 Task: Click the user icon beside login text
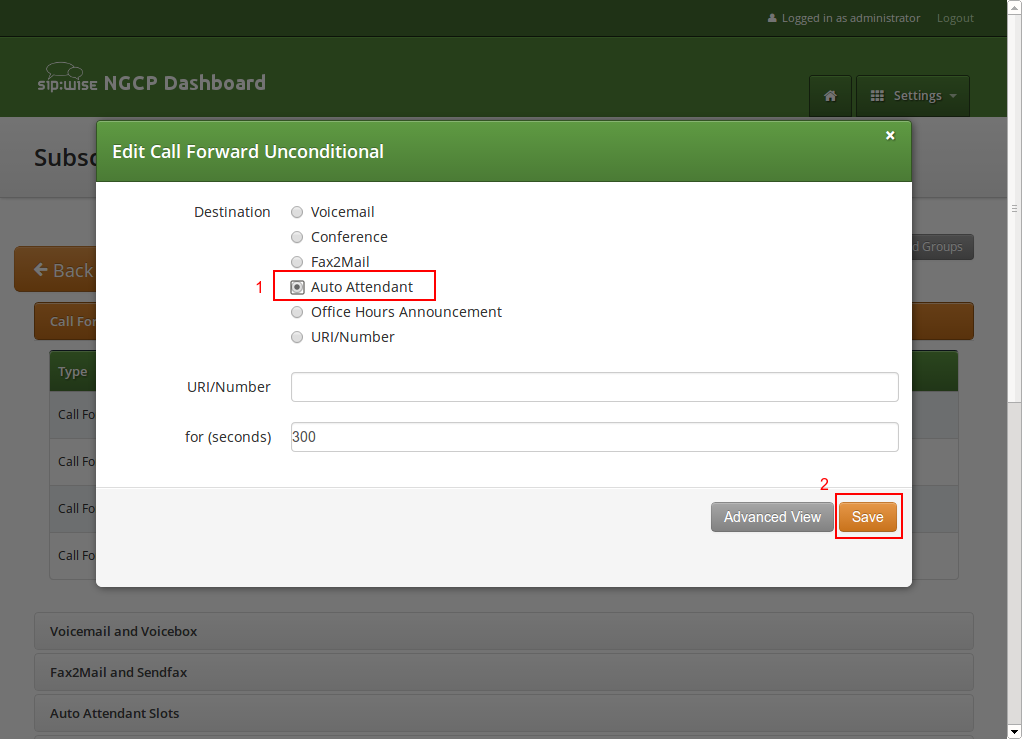[x=772, y=18]
